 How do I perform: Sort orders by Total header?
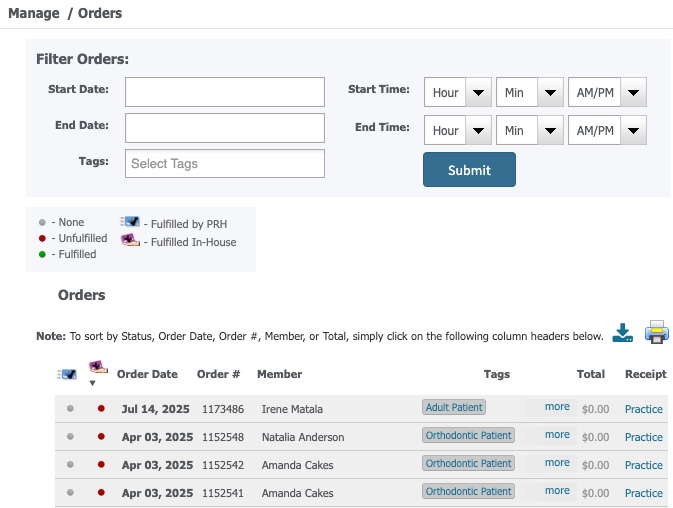591,374
